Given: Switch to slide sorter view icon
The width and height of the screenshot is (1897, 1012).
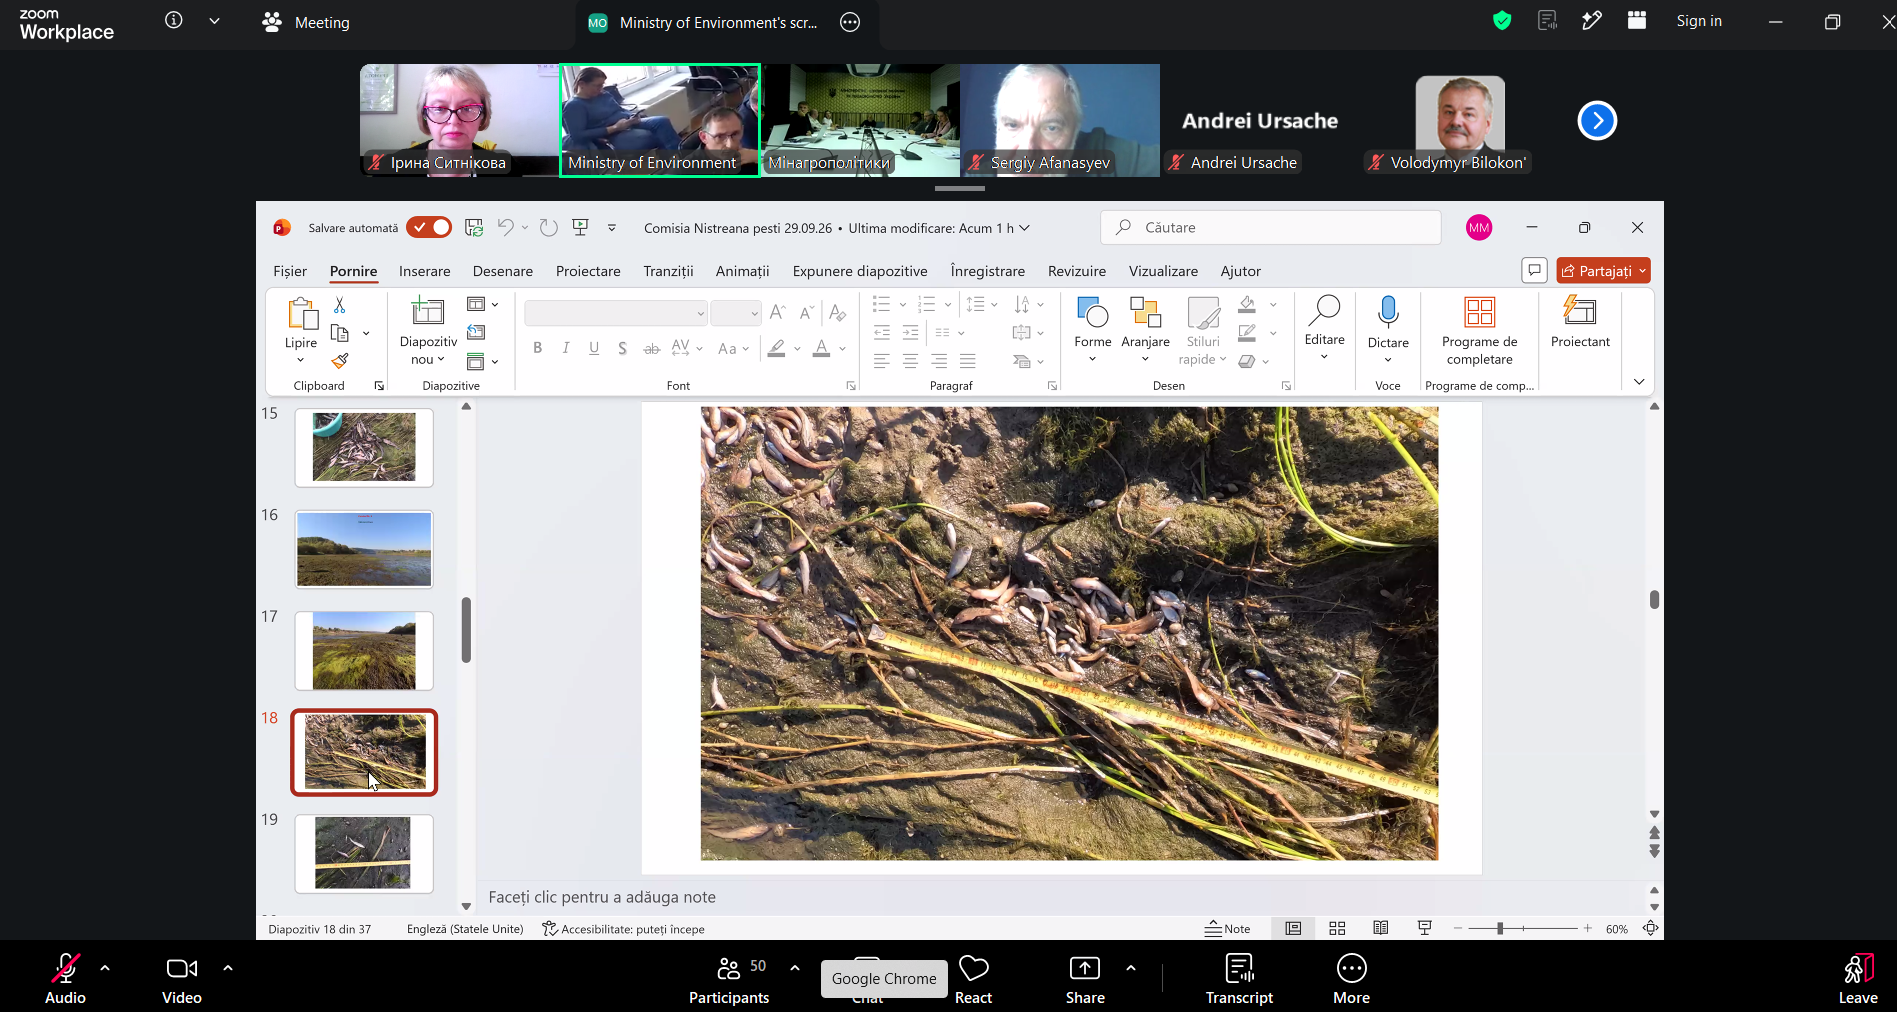Looking at the screenshot, I should tap(1337, 929).
